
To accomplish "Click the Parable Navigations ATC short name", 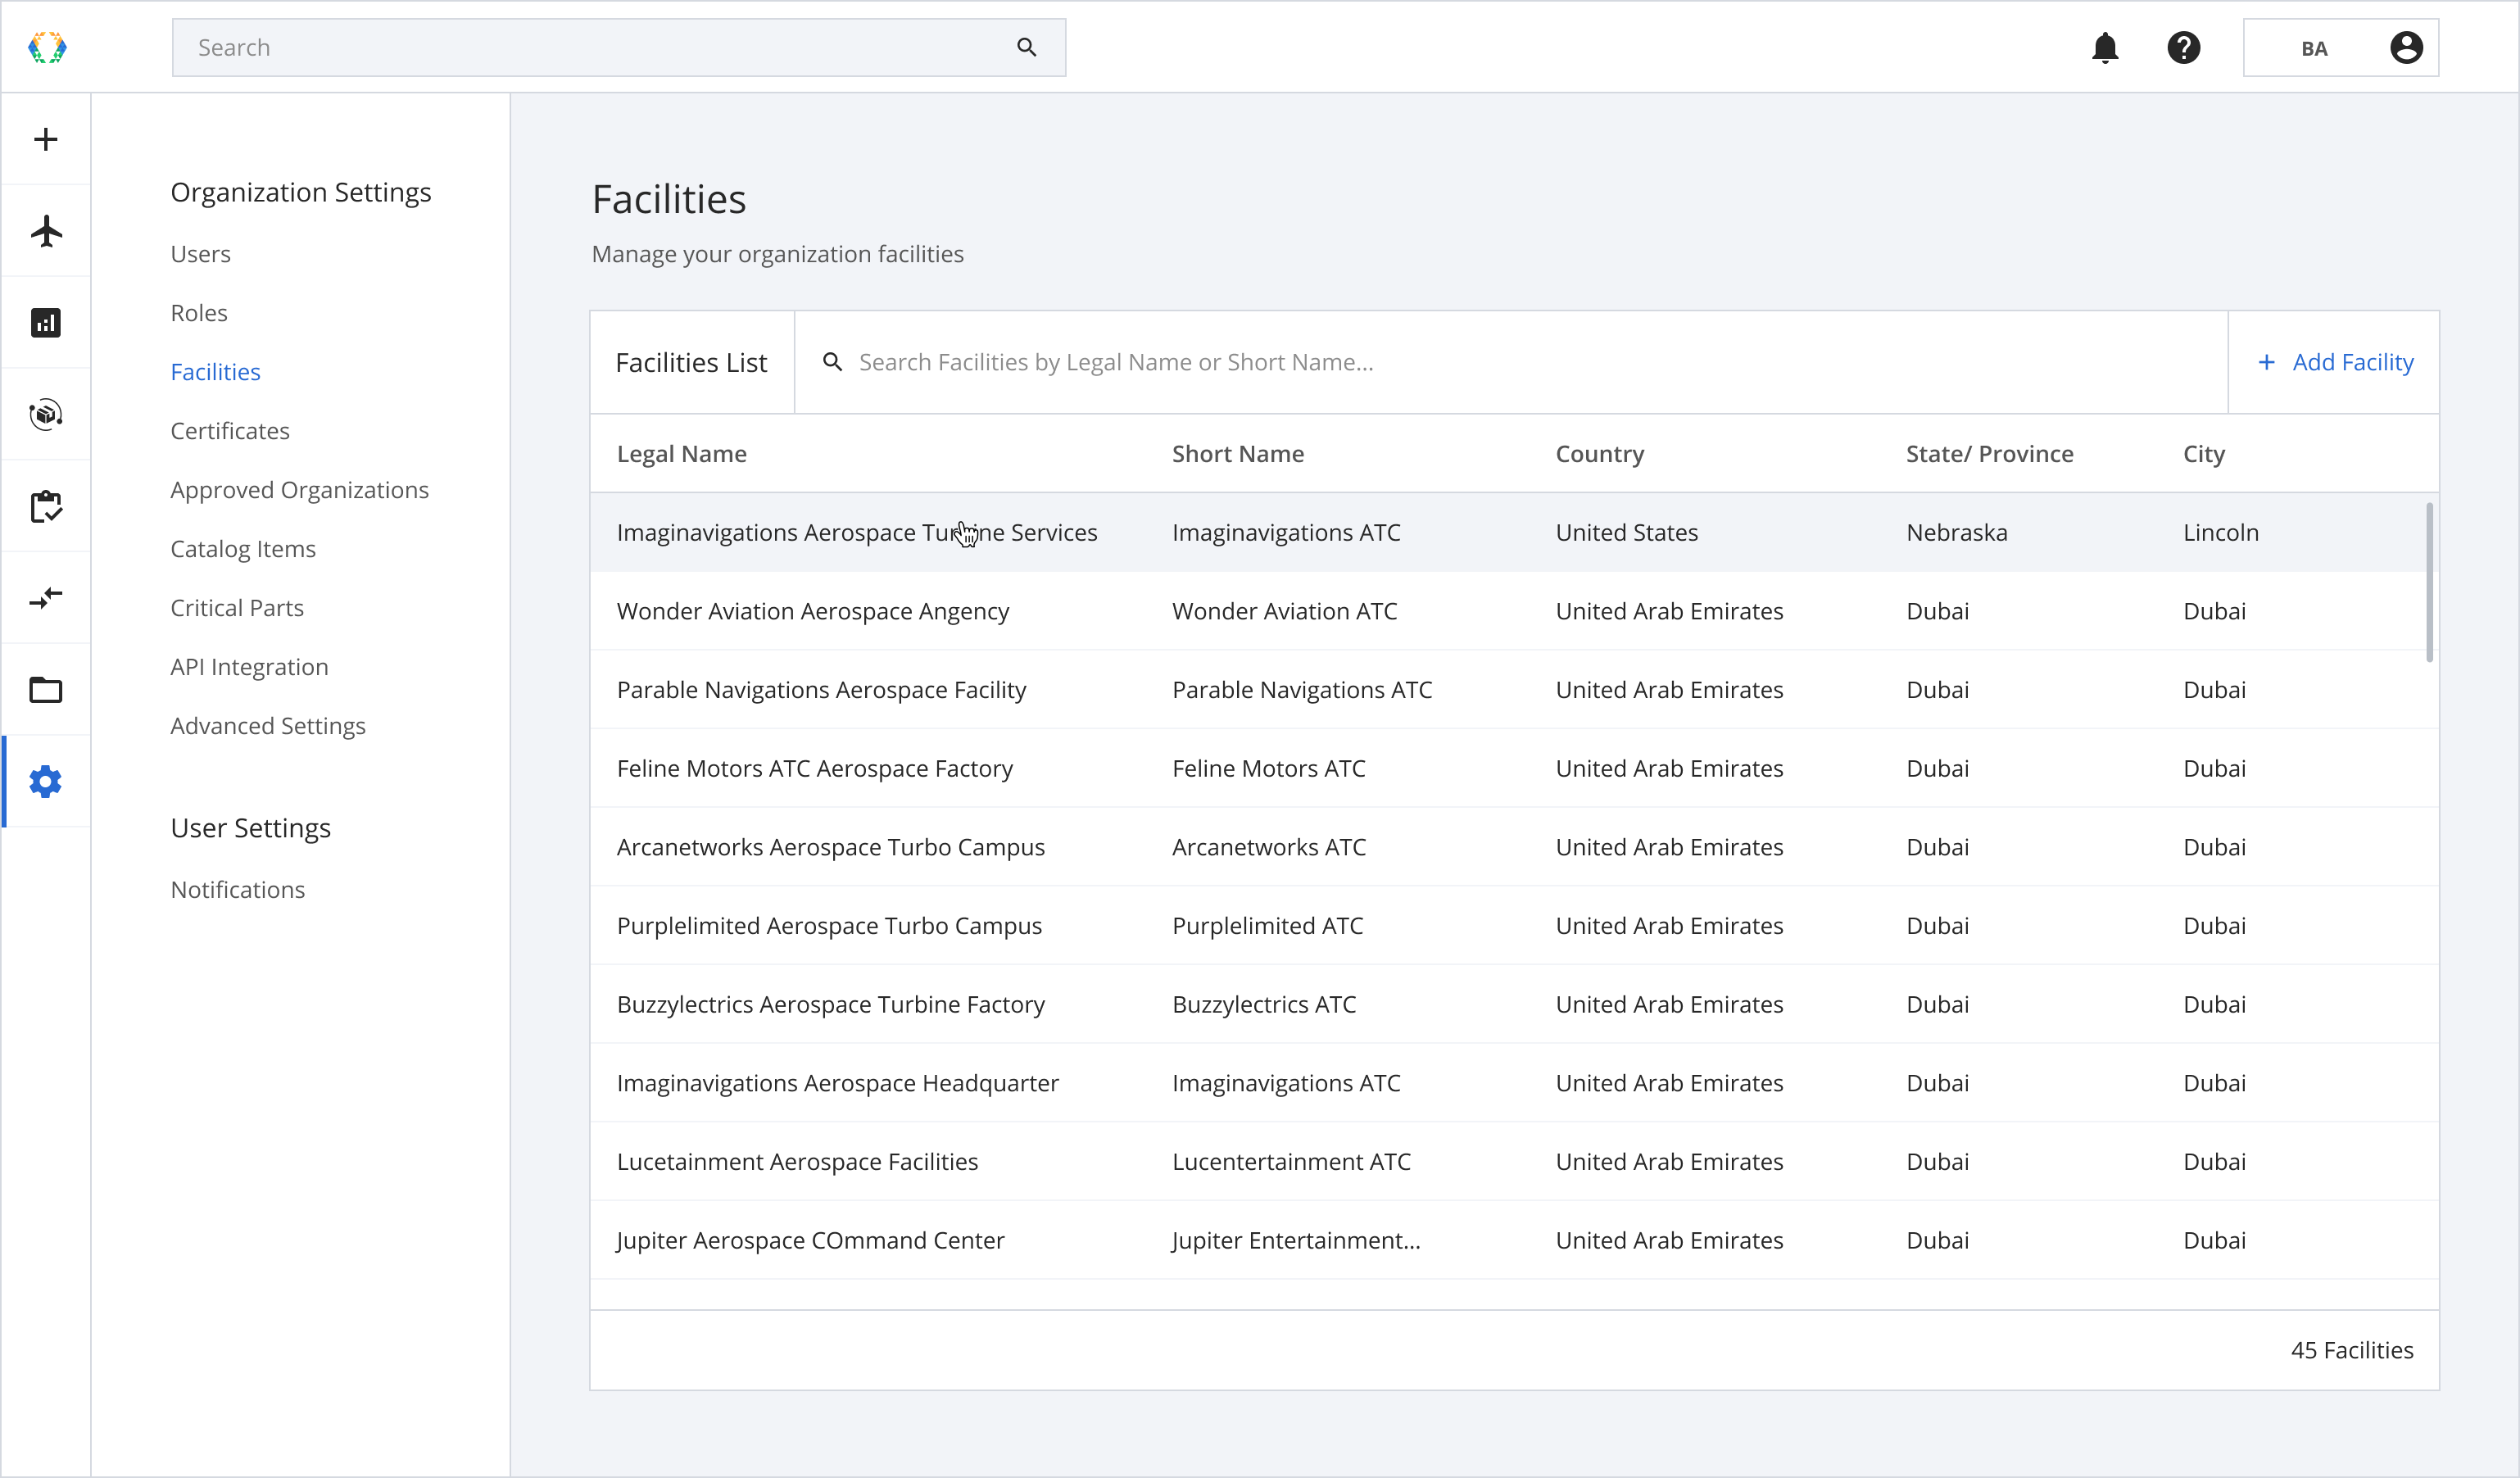I will point(1302,690).
